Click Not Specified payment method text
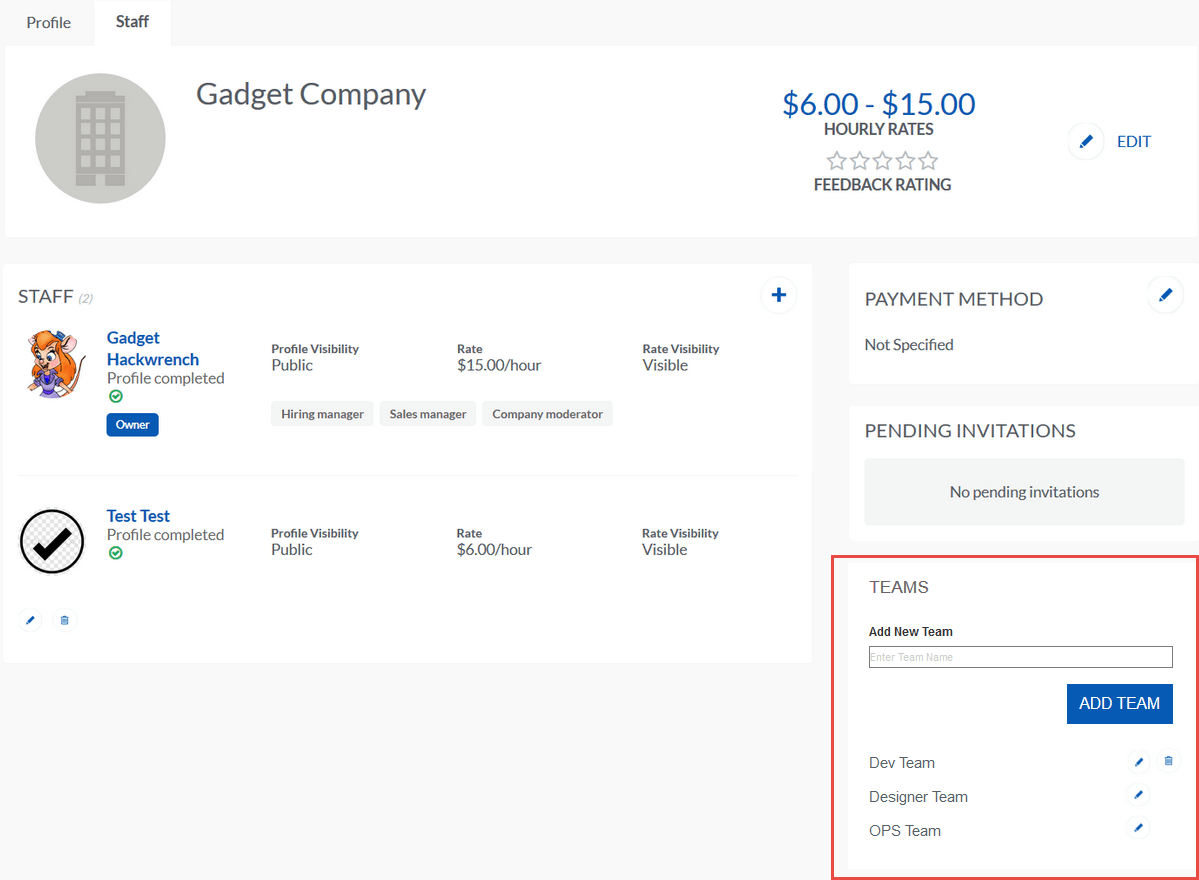Viewport: 1199px width, 880px height. pyautogui.click(x=908, y=345)
